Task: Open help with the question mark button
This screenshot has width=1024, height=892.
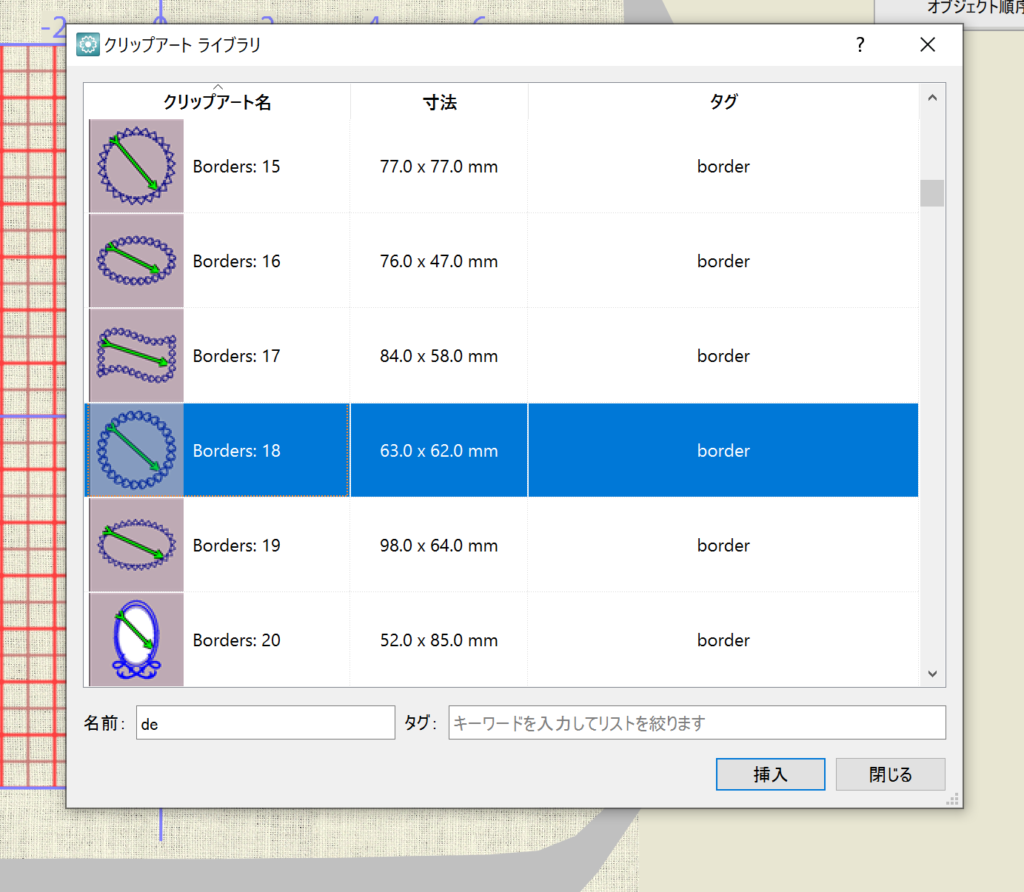Action: (860, 45)
